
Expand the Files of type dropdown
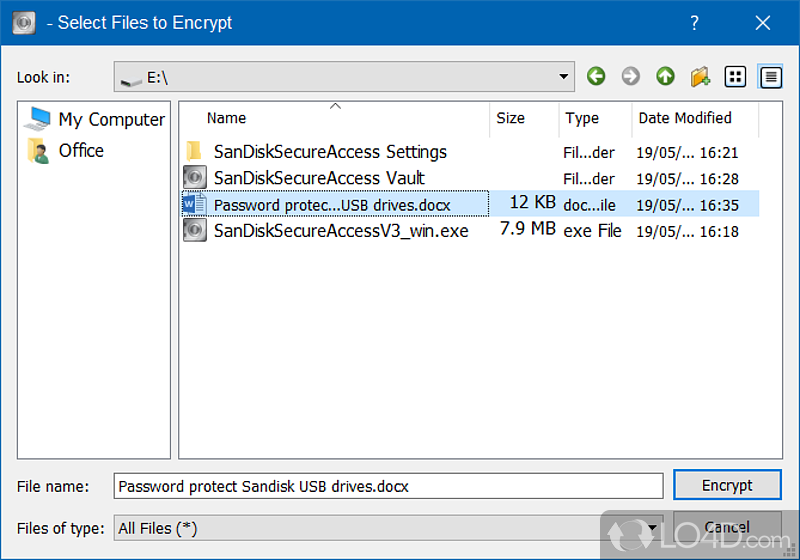(x=653, y=527)
